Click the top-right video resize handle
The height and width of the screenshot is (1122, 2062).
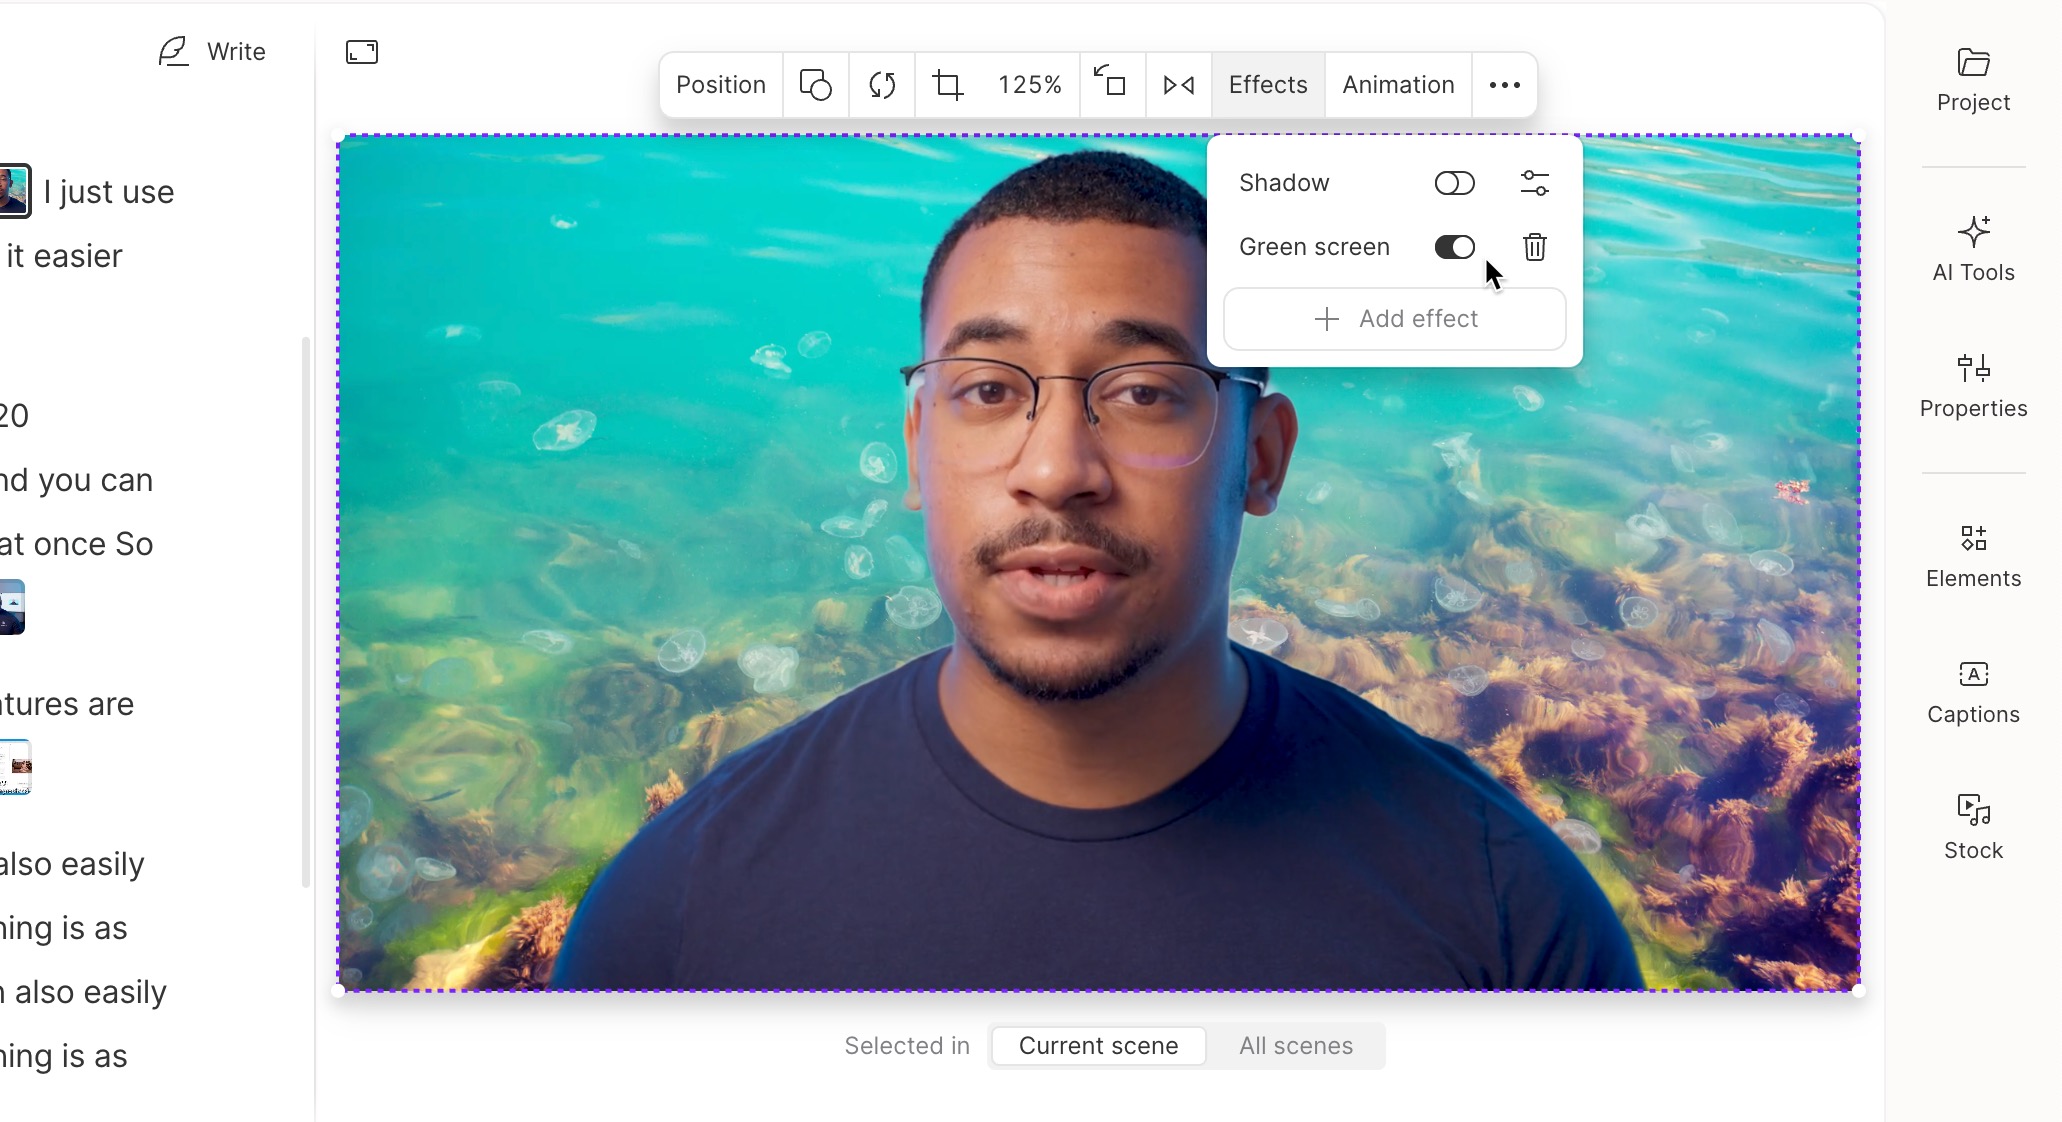[x=1858, y=136]
